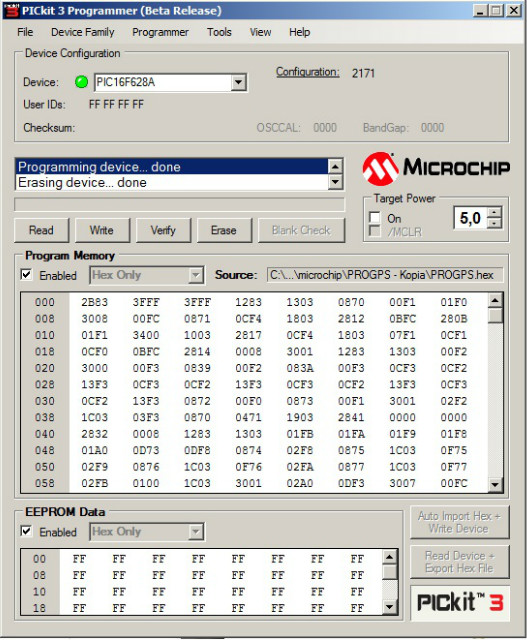Click memory cell 0D73 in row 048
Image resolution: width=527 pixels, height=640 pixels.
[x=146, y=450]
